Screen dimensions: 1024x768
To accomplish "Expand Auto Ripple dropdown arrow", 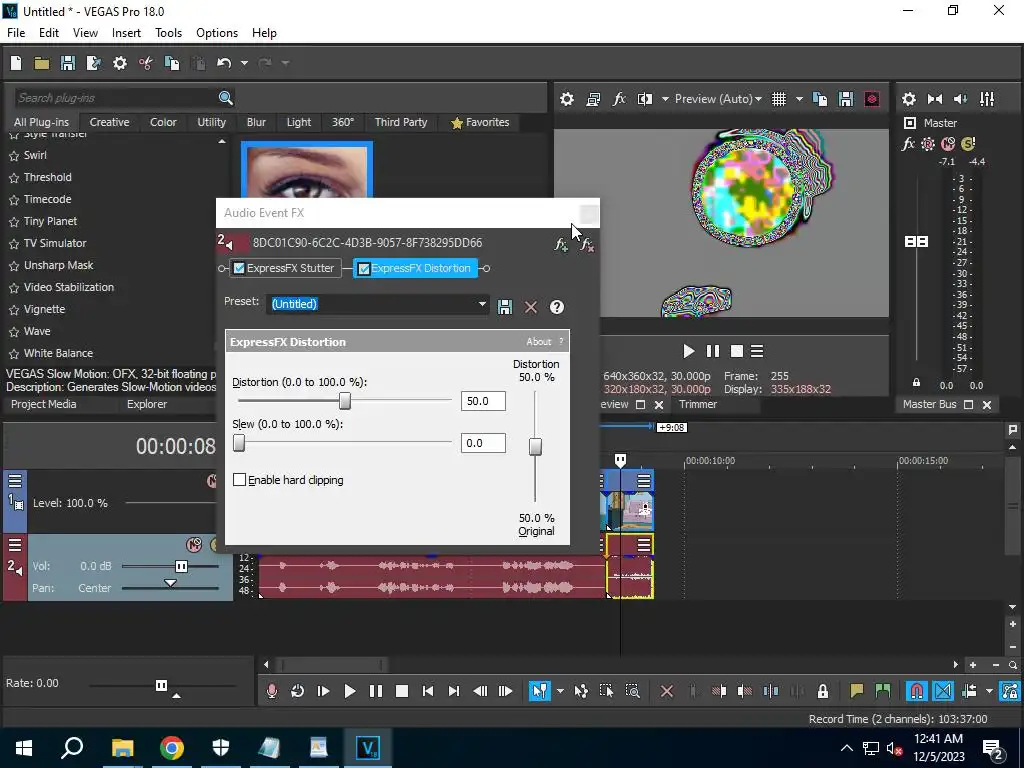I will tap(989, 691).
